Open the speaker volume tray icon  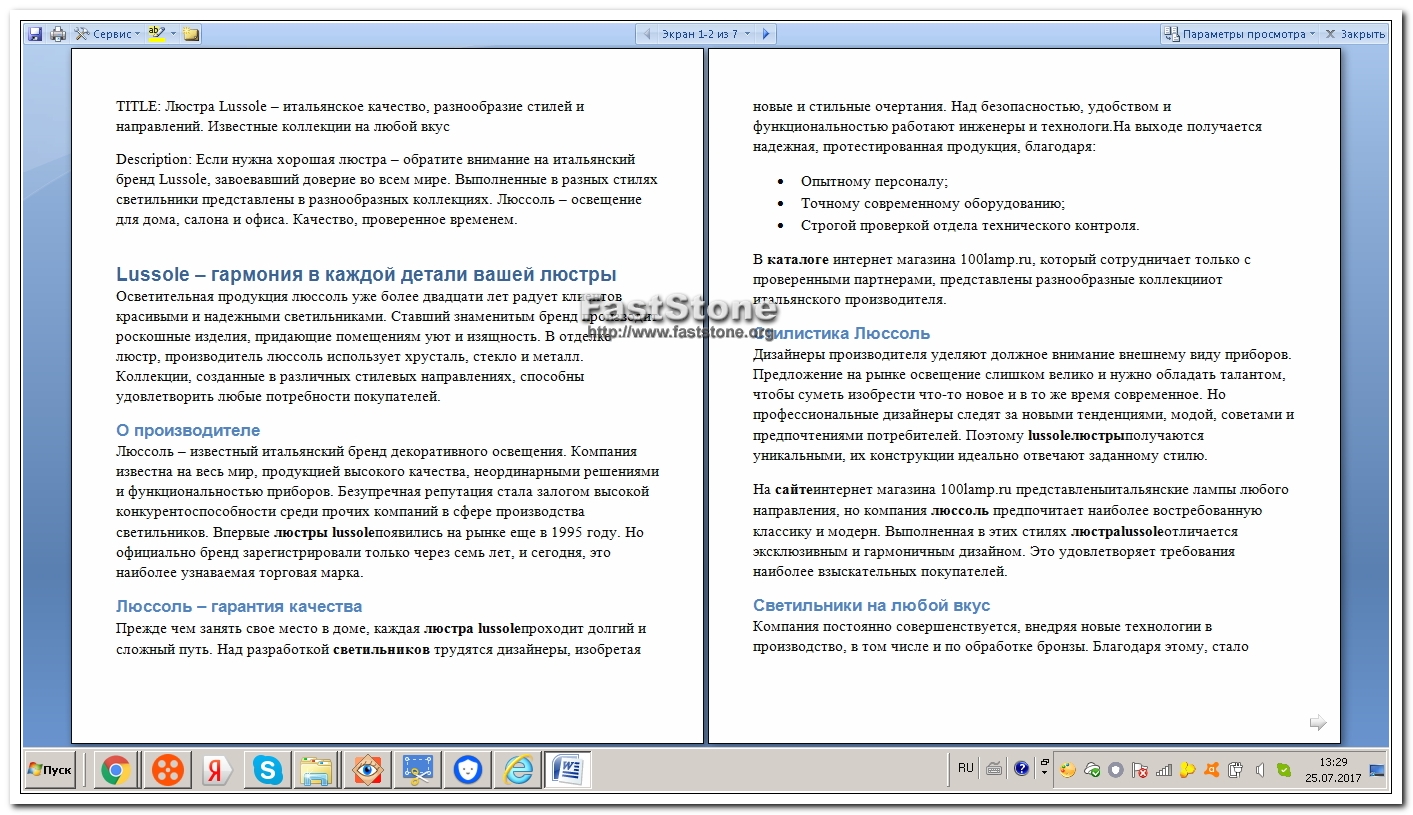click(x=1260, y=770)
